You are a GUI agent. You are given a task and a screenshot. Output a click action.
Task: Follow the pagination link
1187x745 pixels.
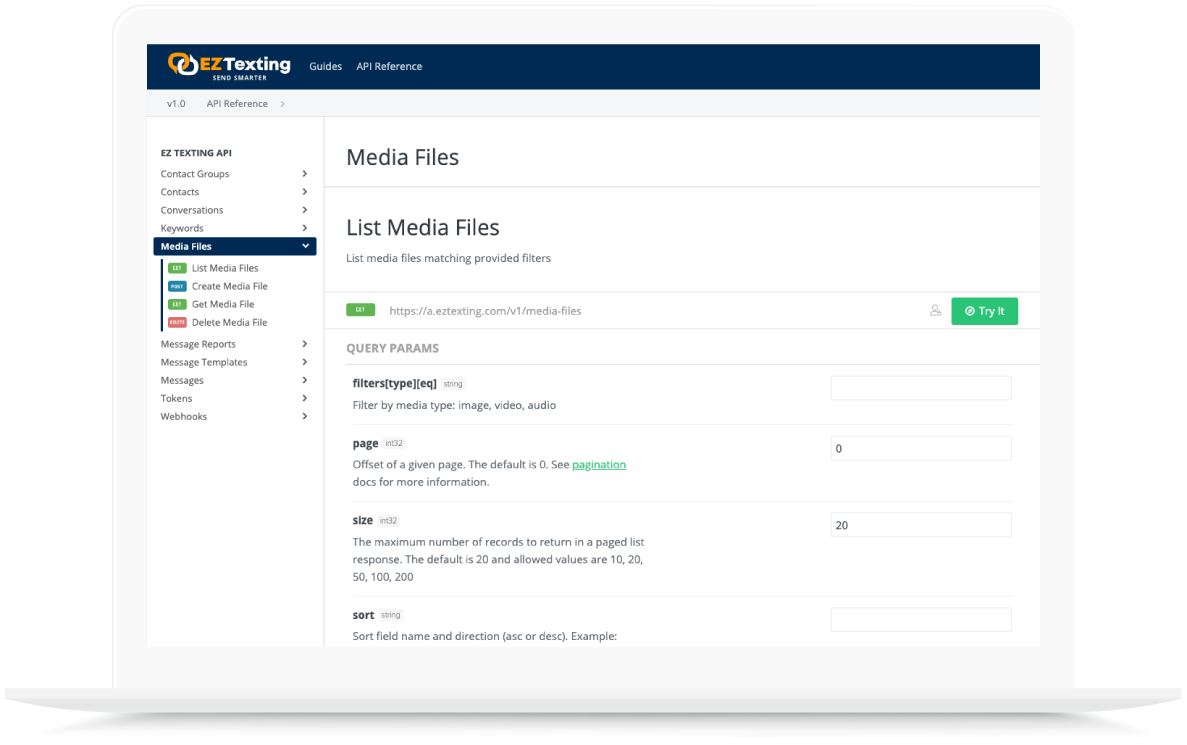(599, 465)
